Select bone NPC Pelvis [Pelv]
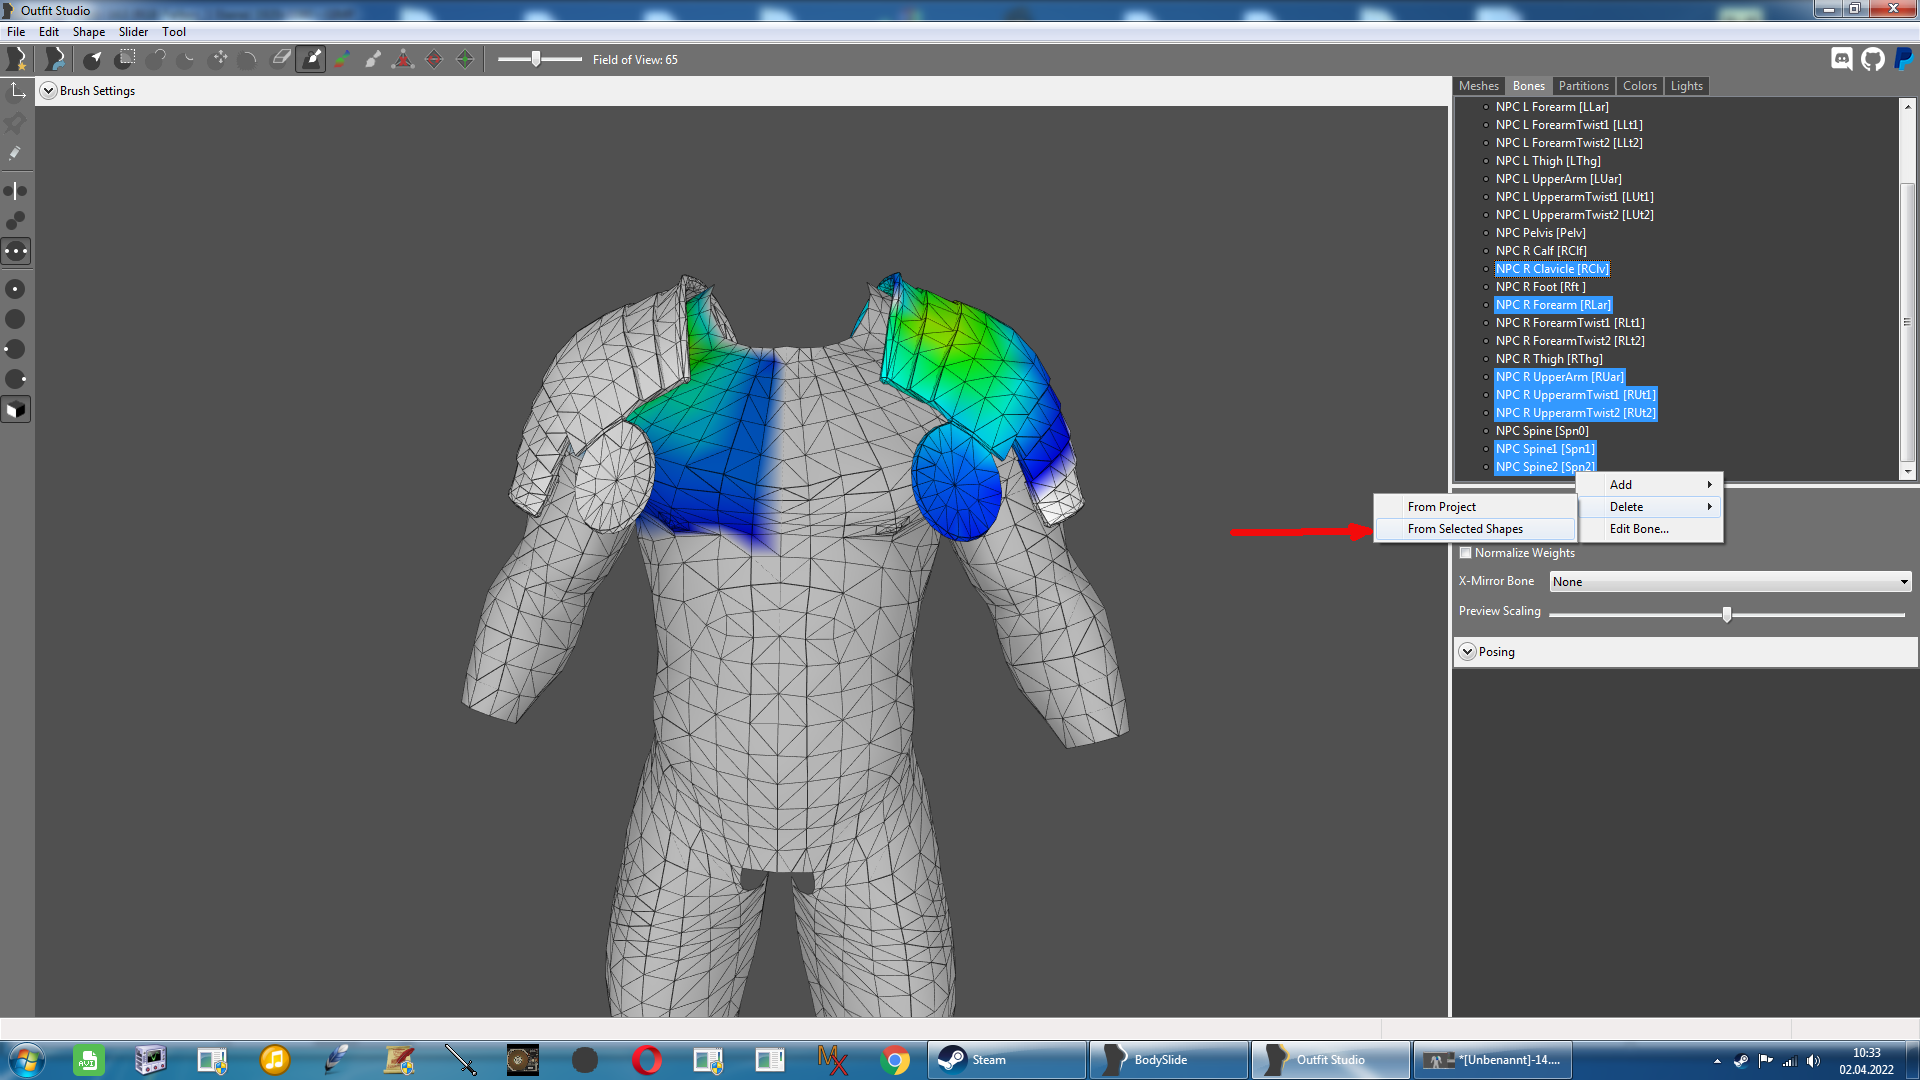Image resolution: width=1920 pixels, height=1080 pixels. point(1540,233)
